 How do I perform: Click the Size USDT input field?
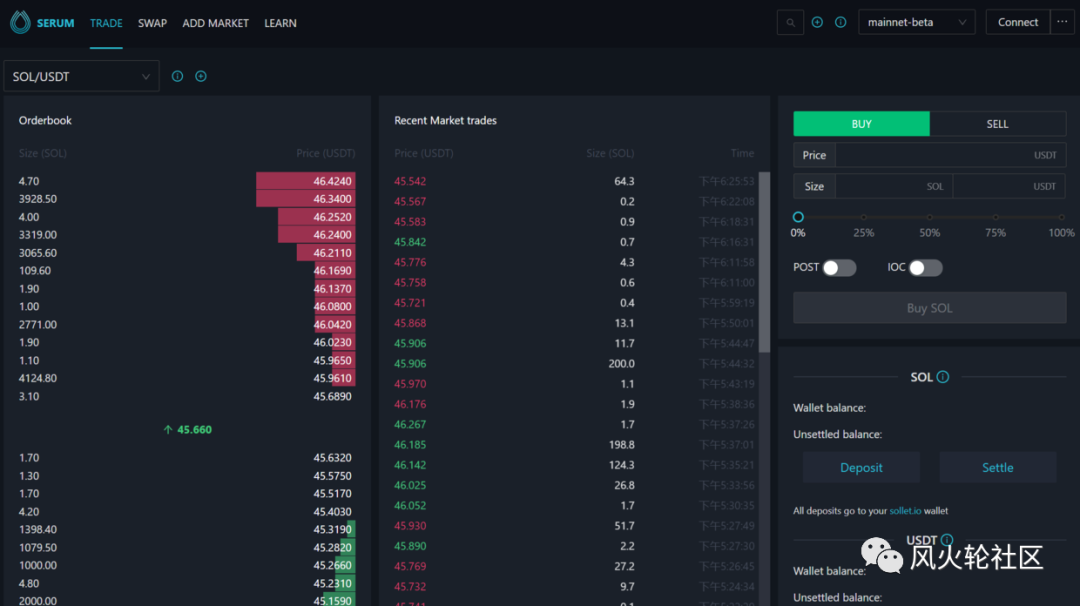click(1009, 186)
